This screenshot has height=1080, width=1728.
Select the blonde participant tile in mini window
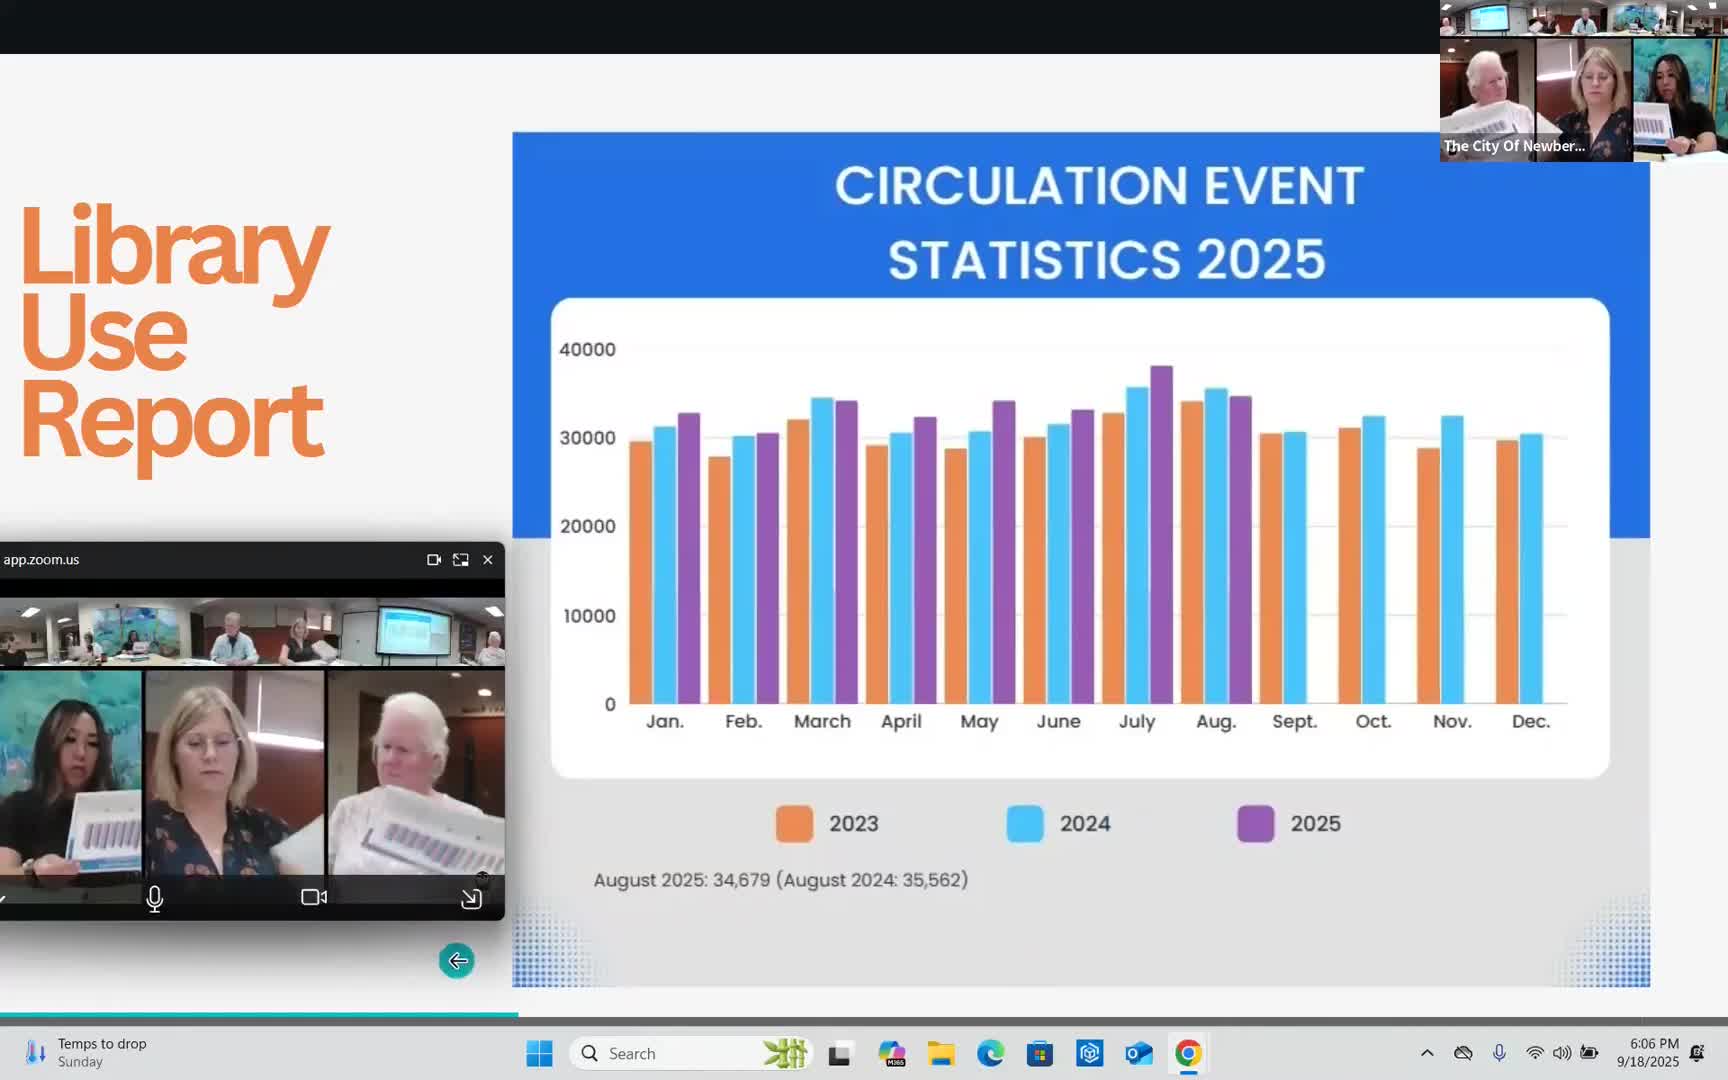pos(235,773)
